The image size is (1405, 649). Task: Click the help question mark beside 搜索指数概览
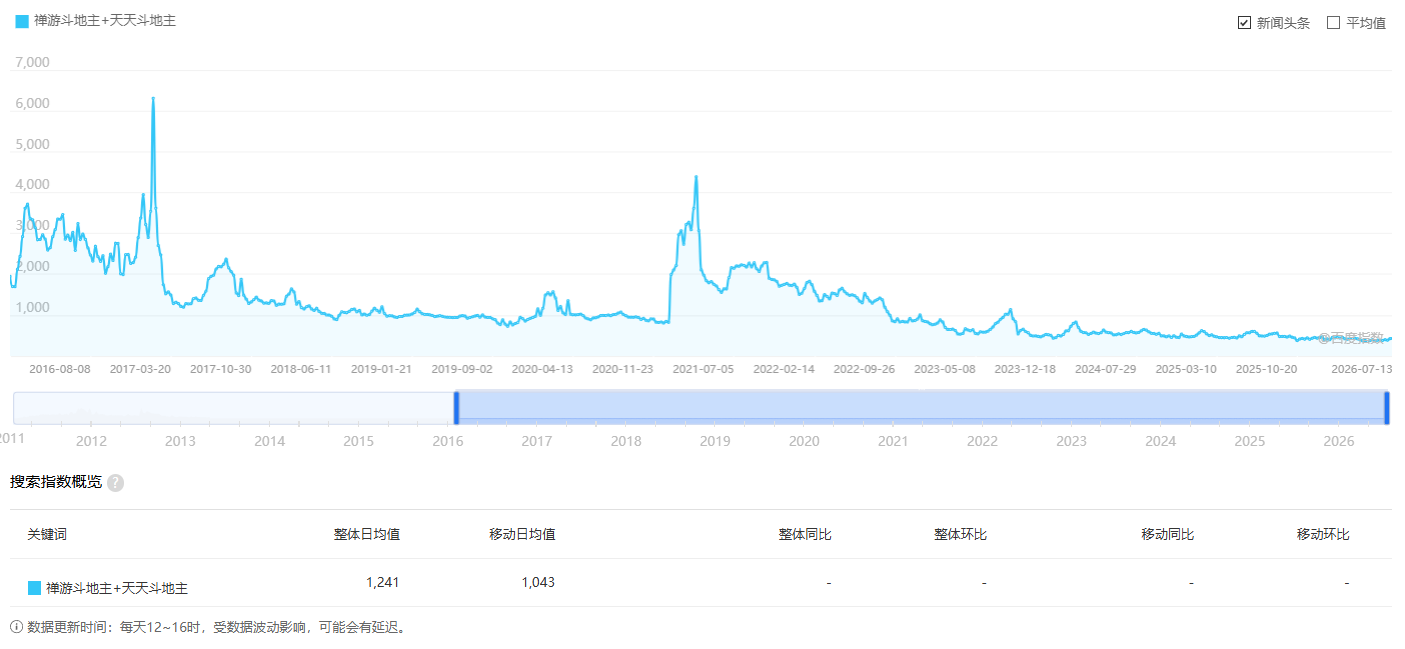116,483
